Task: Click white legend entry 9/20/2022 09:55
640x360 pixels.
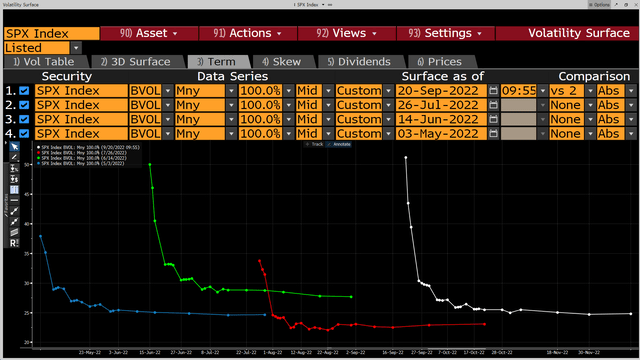Action: [x=88, y=147]
